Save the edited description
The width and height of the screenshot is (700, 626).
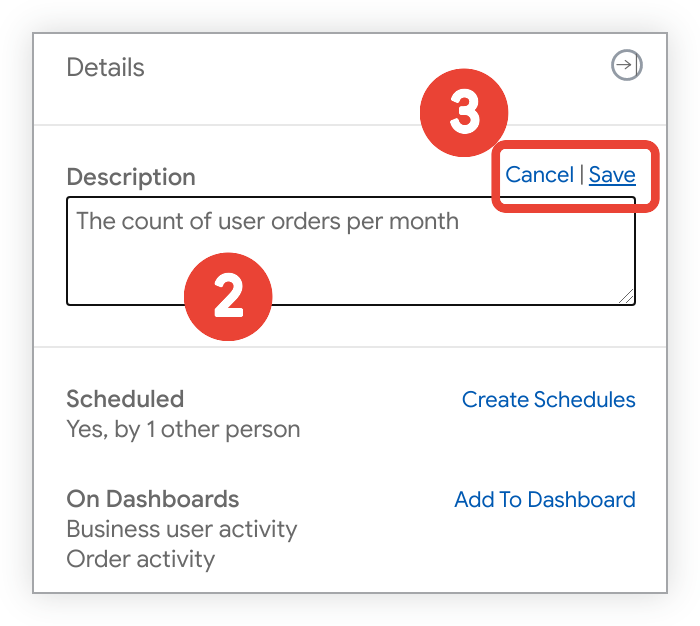pyautogui.click(x=612, y=175)
